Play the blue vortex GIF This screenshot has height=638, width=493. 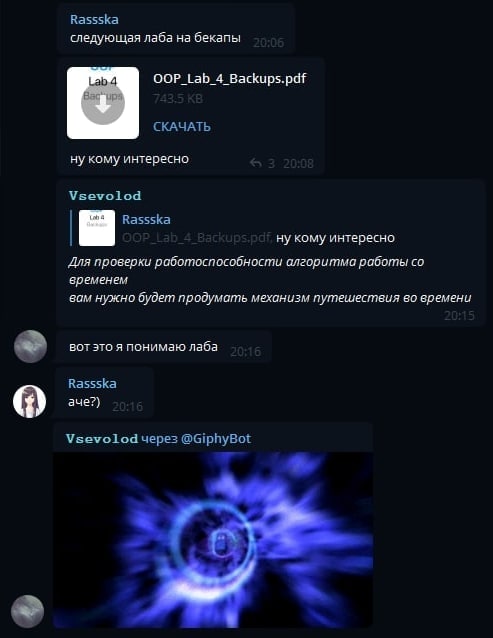click(213, 540)
